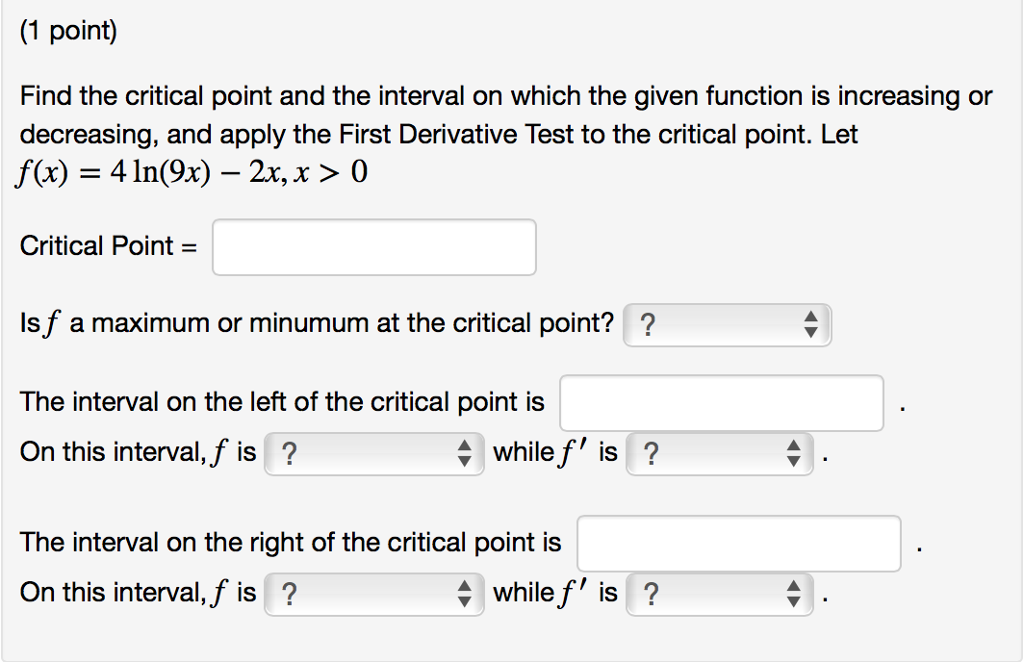Click the double-arrow icon after the critical point question
The image size is (1024, 662).
[x=810, y=324]
